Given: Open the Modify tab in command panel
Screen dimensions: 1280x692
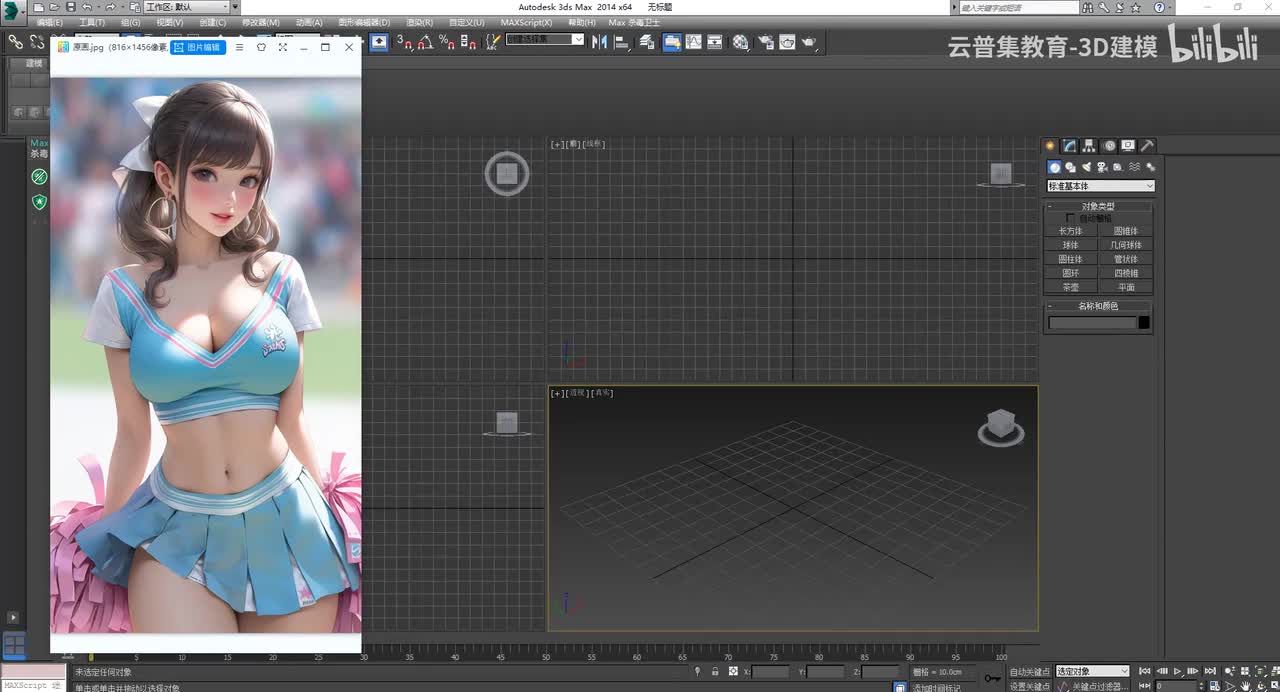Looking at the screenshot, I should pyautogui.click(x=1069, y=146).
